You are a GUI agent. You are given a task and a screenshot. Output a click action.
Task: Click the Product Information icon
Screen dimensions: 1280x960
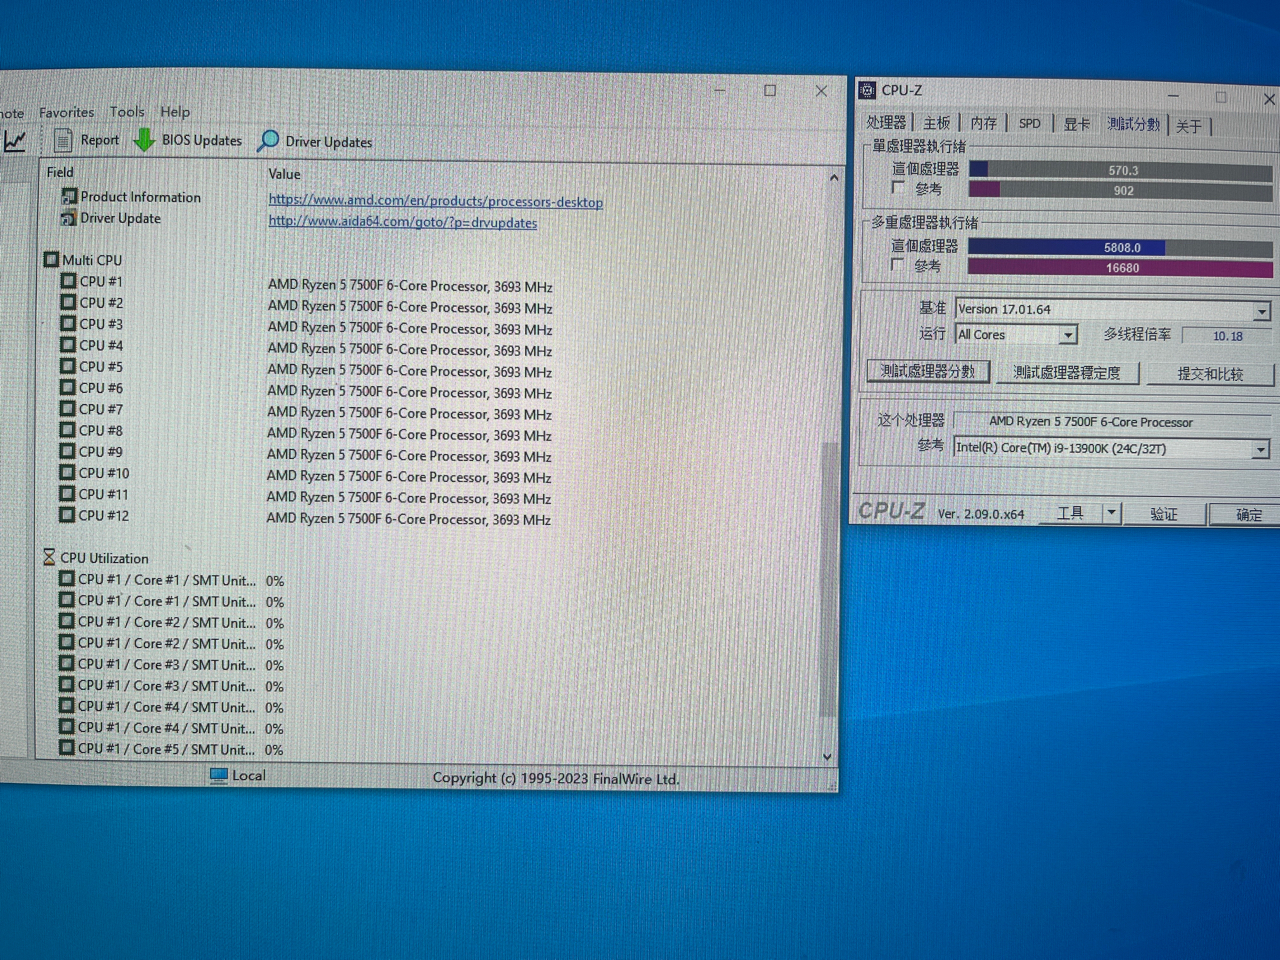(69, 196)
